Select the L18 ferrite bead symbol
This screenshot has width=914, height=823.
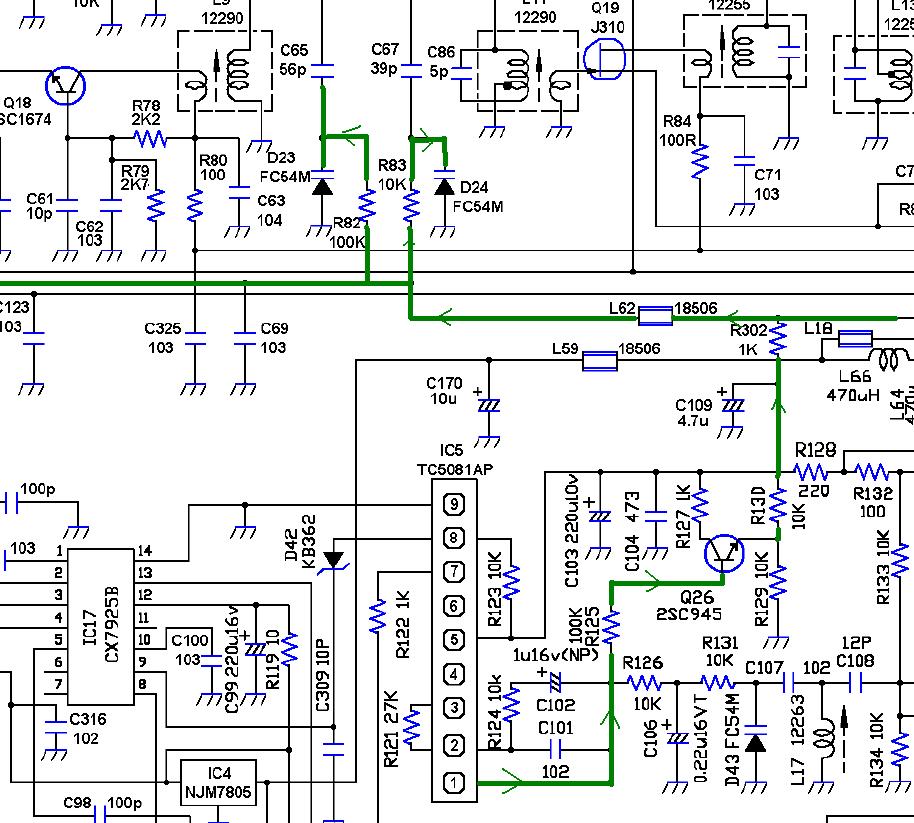pos(855,339)
